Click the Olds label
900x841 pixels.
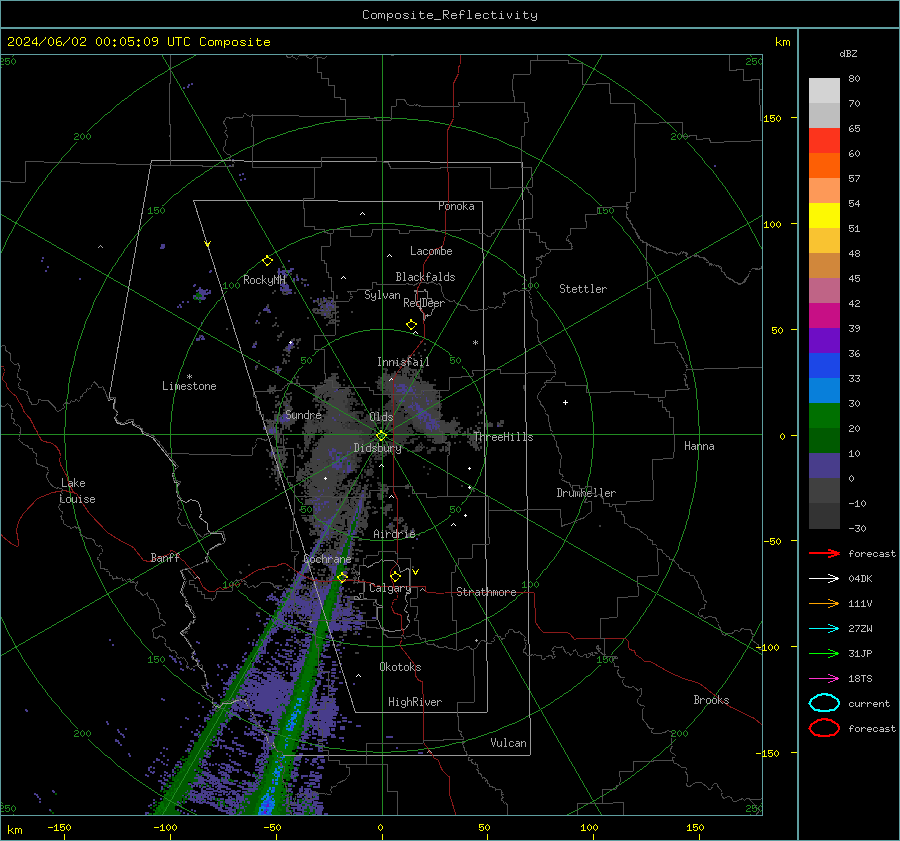[x=381, y=417]
